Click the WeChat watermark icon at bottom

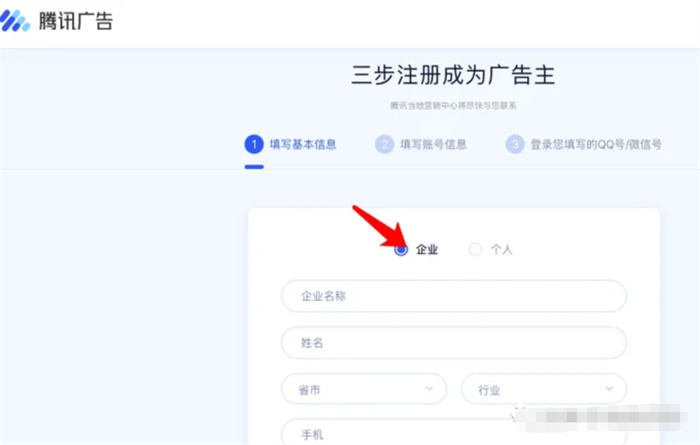click(x=520, y=411)
